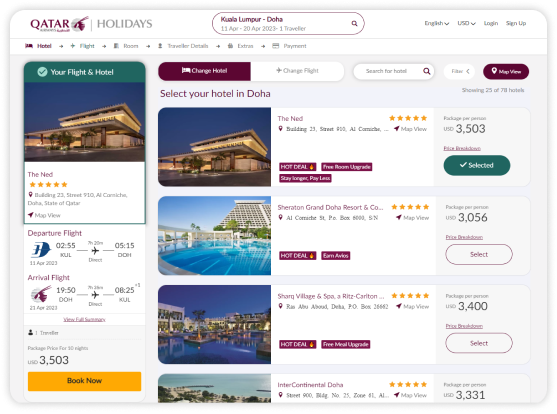
Task: Click the search icon in hotel search box
Action: 427,71
